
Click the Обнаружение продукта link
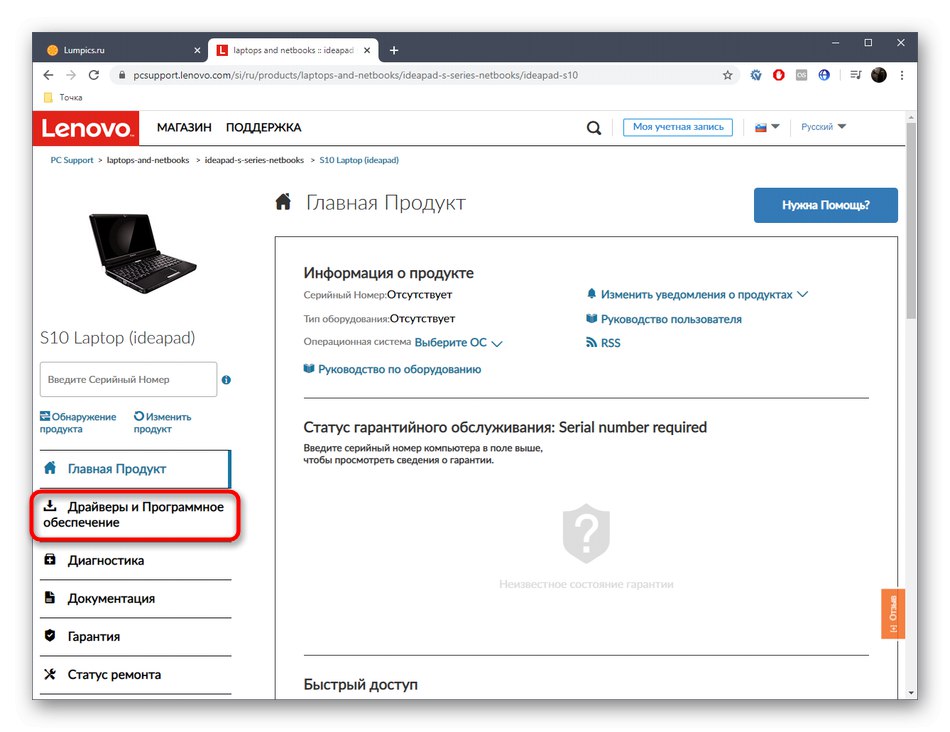[78, 422]
